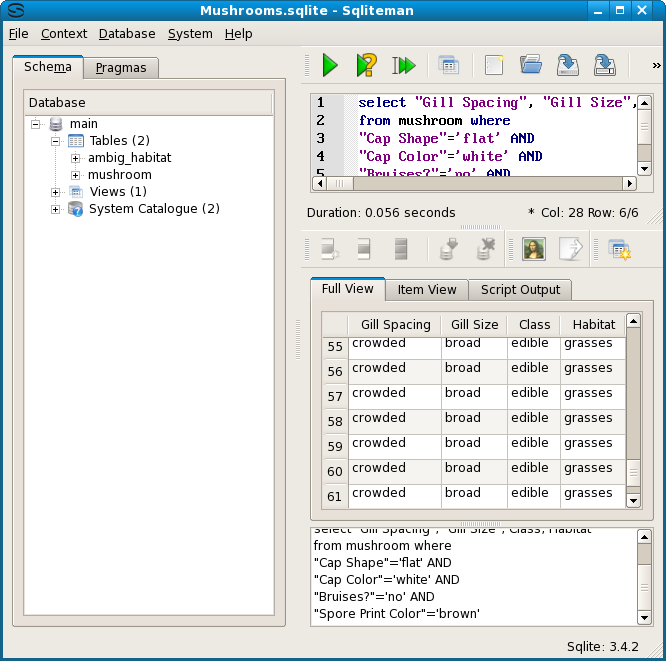Open the File menu
The image size is (666, 661).
(19, 34)
